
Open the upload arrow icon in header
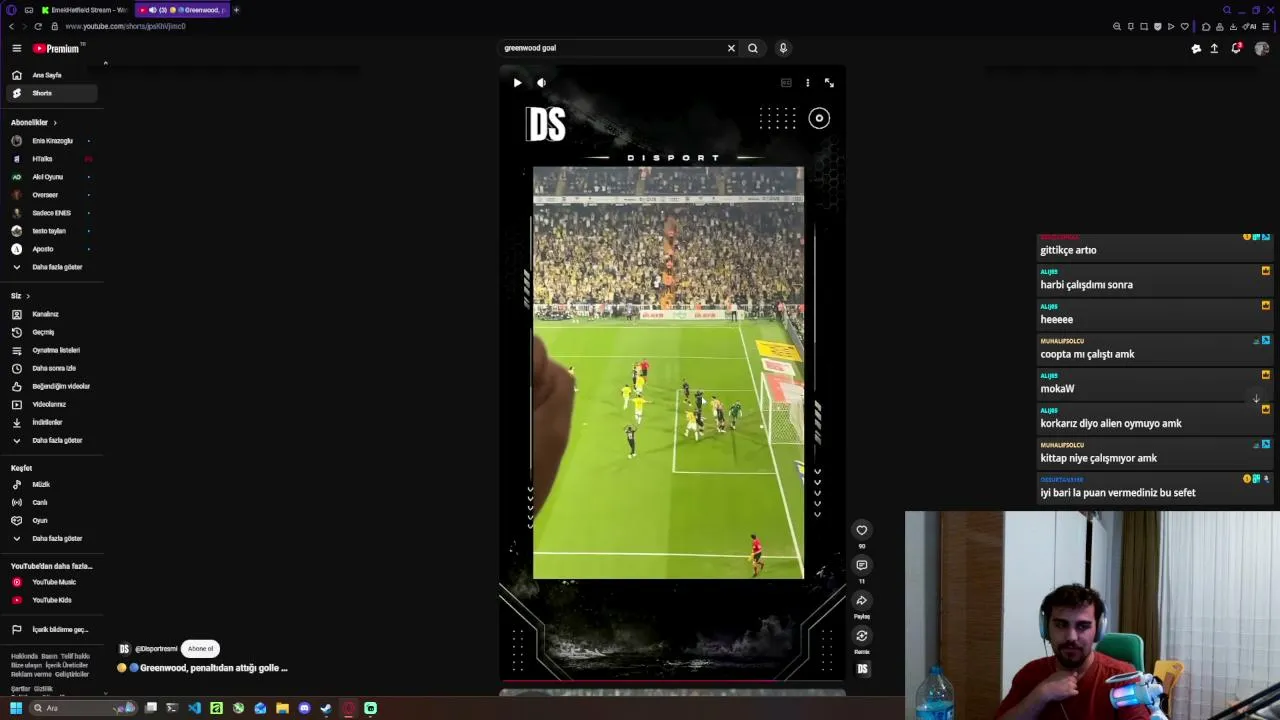(x=1214, y=48)
